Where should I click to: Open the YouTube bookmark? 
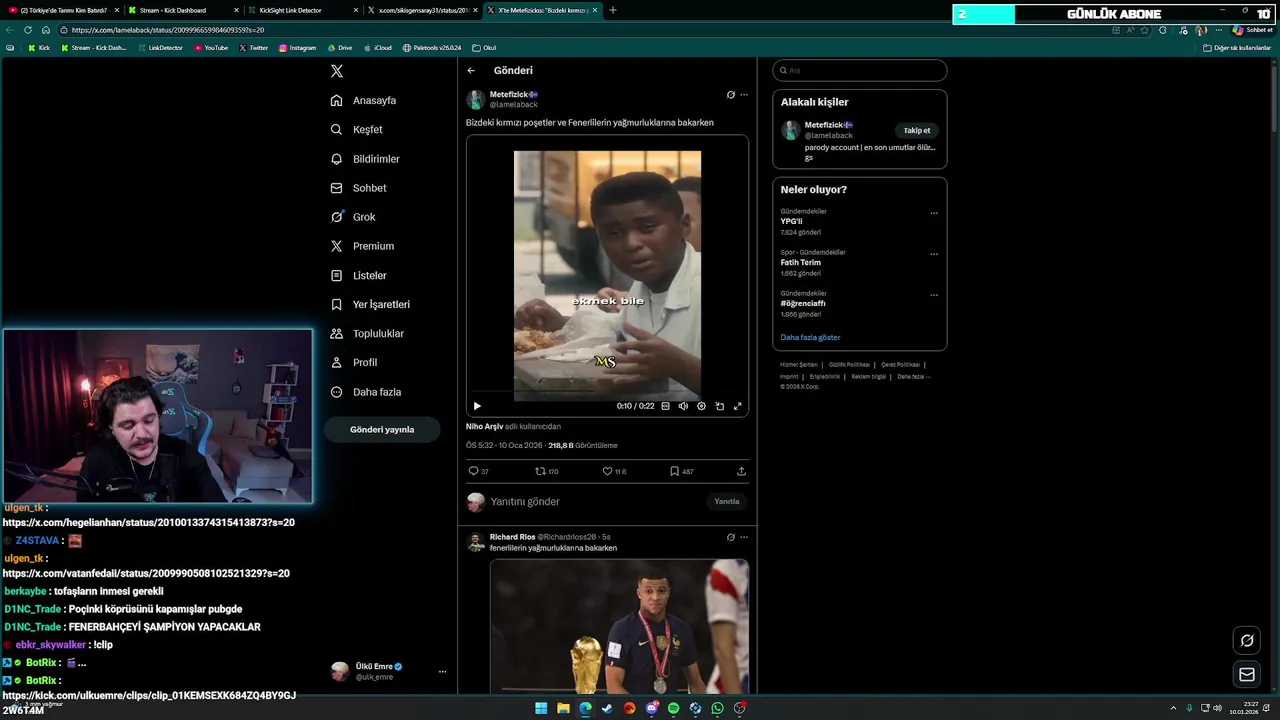pos(211,48)
